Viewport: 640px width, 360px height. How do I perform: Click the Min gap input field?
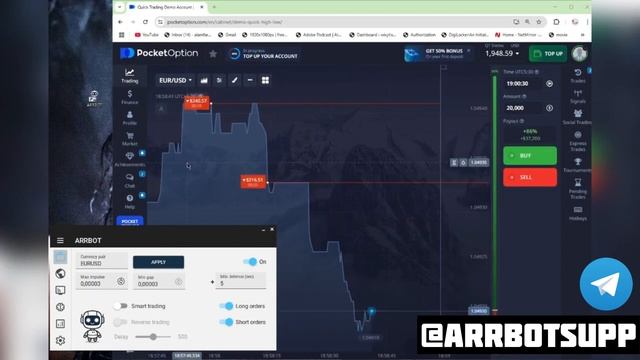(158, 281)
